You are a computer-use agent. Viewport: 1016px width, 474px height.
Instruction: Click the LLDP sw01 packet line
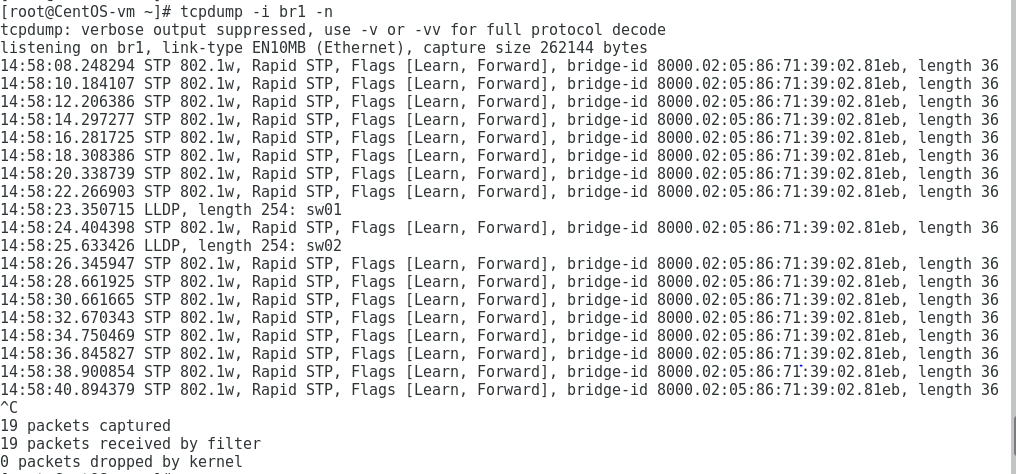[x=171, y=210]
